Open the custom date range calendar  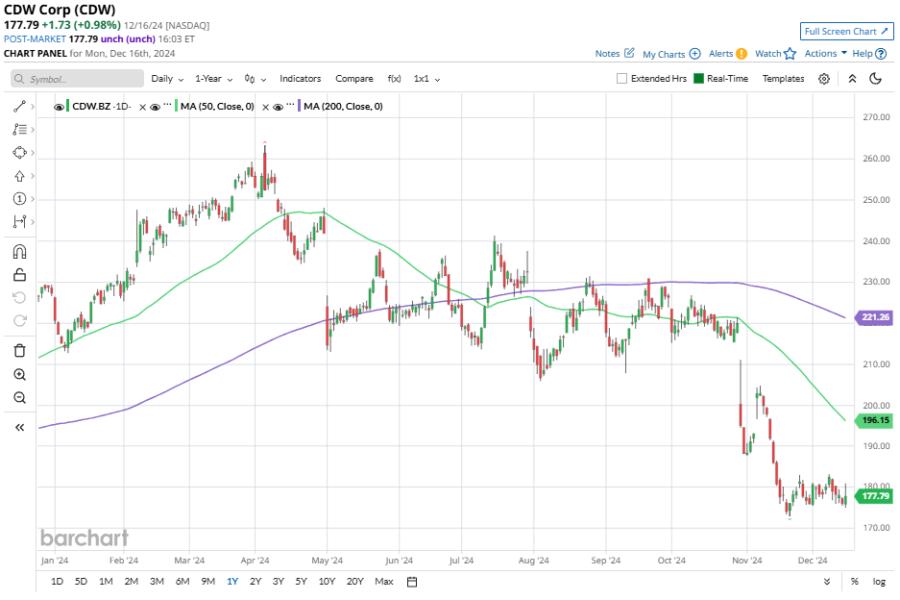[412, 582]
